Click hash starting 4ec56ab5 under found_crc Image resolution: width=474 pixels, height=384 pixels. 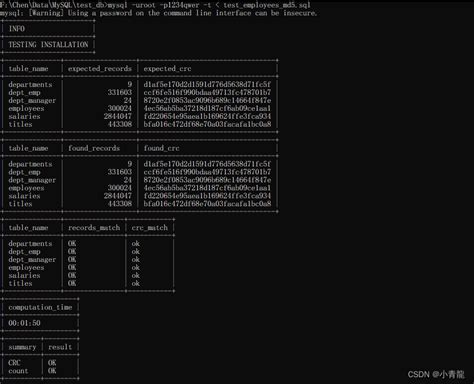tap(207, 188)
